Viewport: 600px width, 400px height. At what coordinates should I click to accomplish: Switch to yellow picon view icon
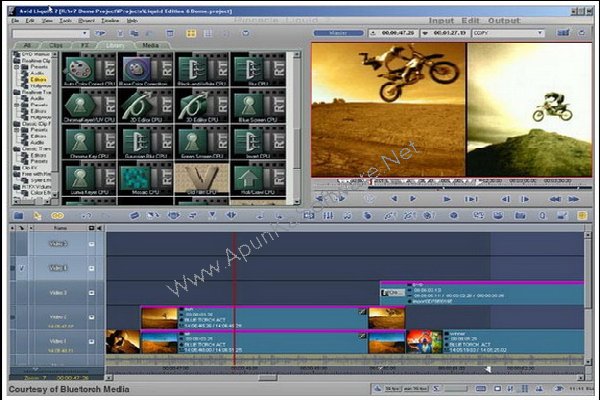tap(191, 33)
